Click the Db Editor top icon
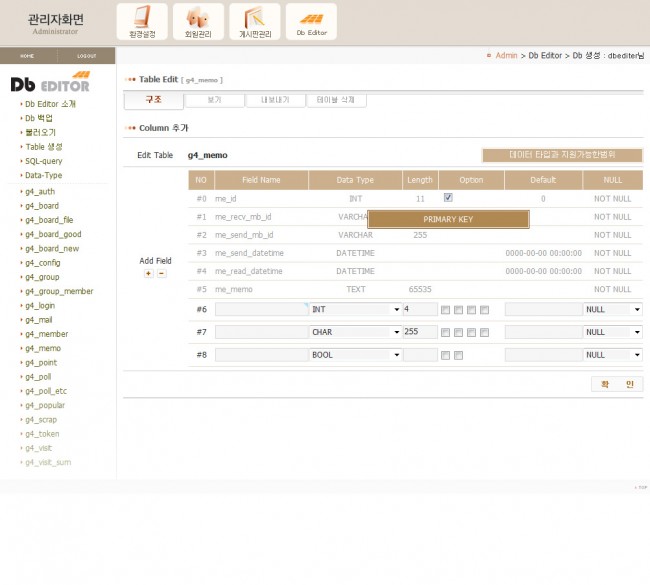Image resolution: width=650 pixels, height=585 pixels. click(x=311, y=21)
